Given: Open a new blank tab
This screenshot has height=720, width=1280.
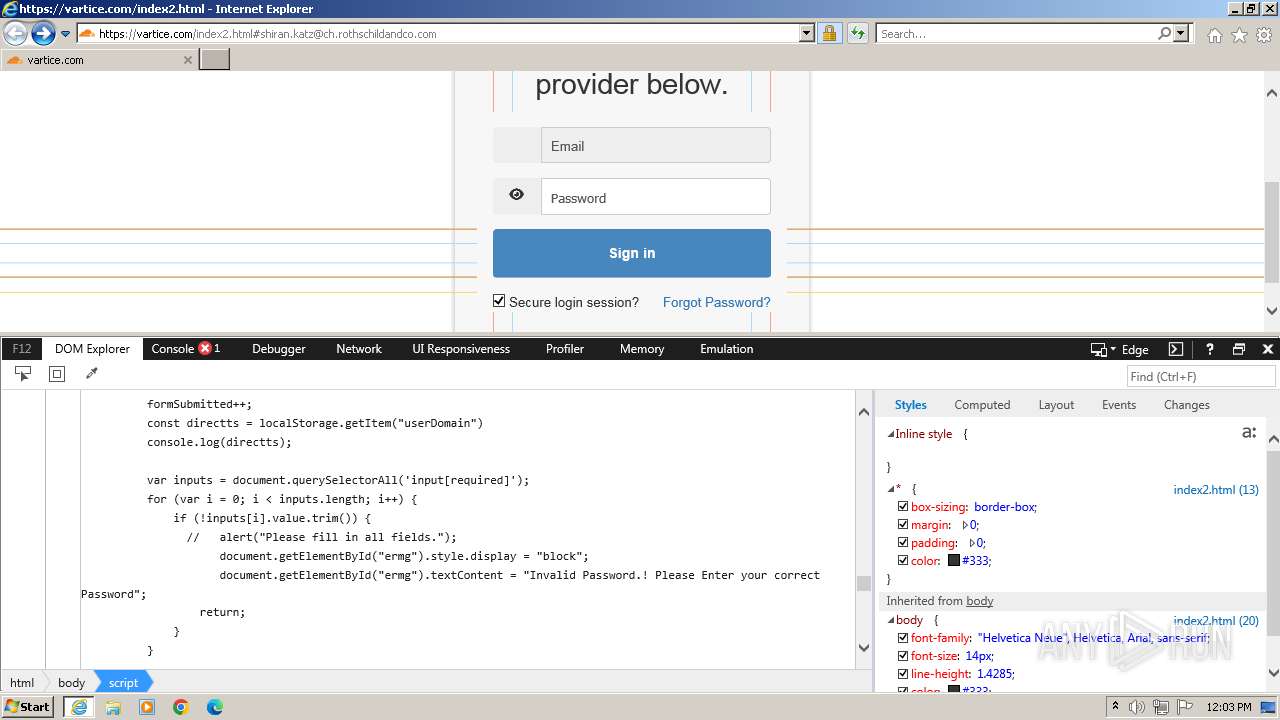Looking at the screenshot, I should tap(215, 60).
